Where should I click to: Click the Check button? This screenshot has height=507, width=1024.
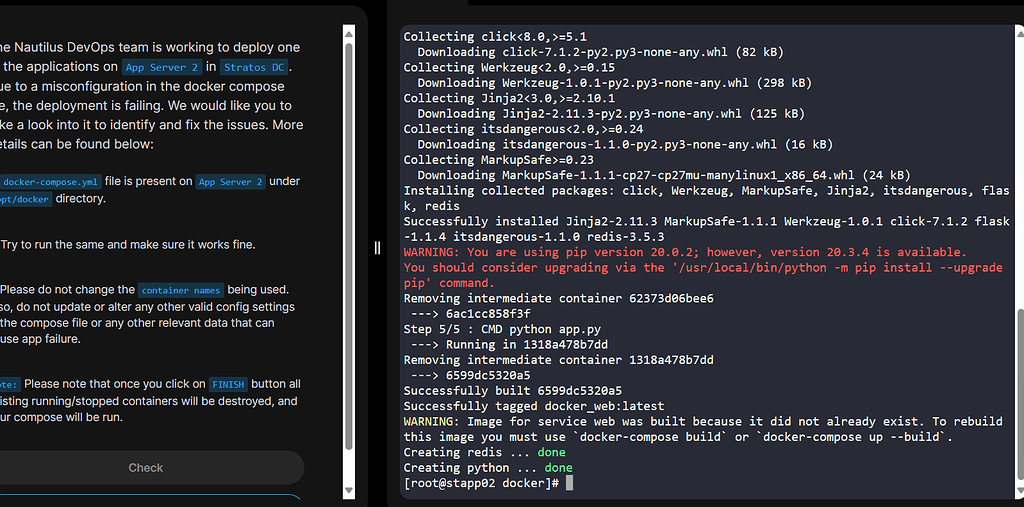(x=146, y=467)
